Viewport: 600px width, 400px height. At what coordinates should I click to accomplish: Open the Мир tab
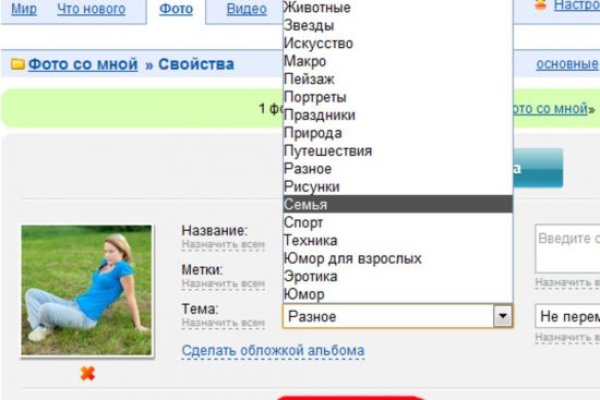tap(23, 9)
